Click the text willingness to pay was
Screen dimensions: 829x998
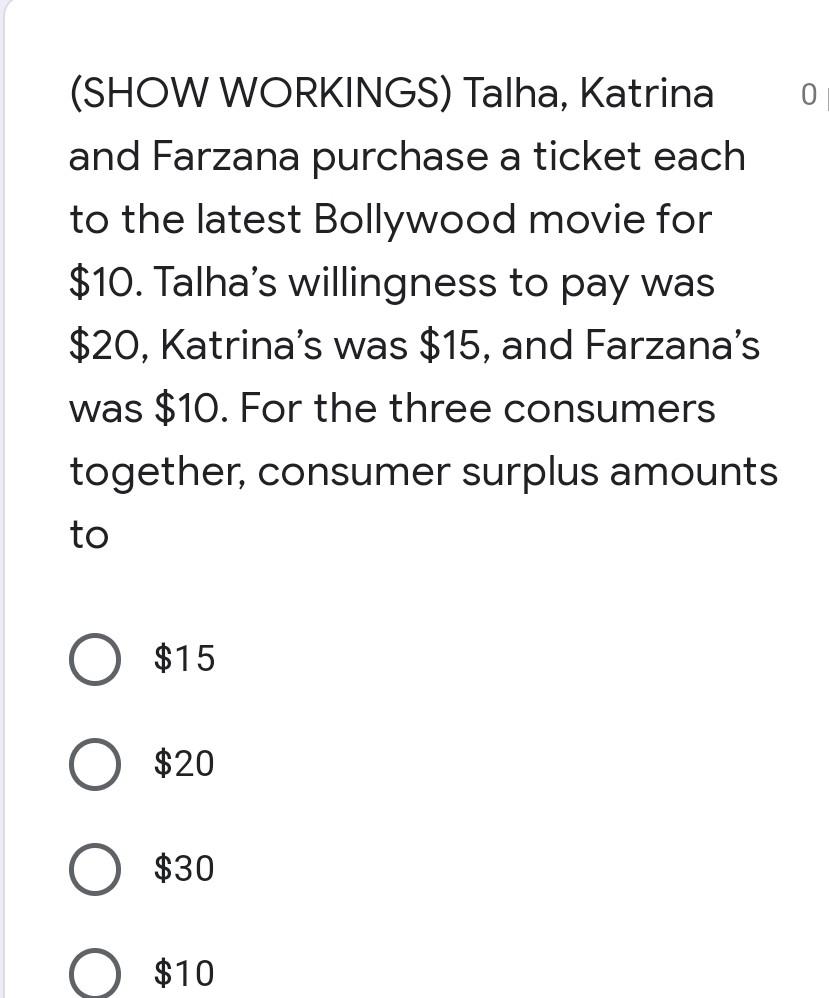pos(502,283)
